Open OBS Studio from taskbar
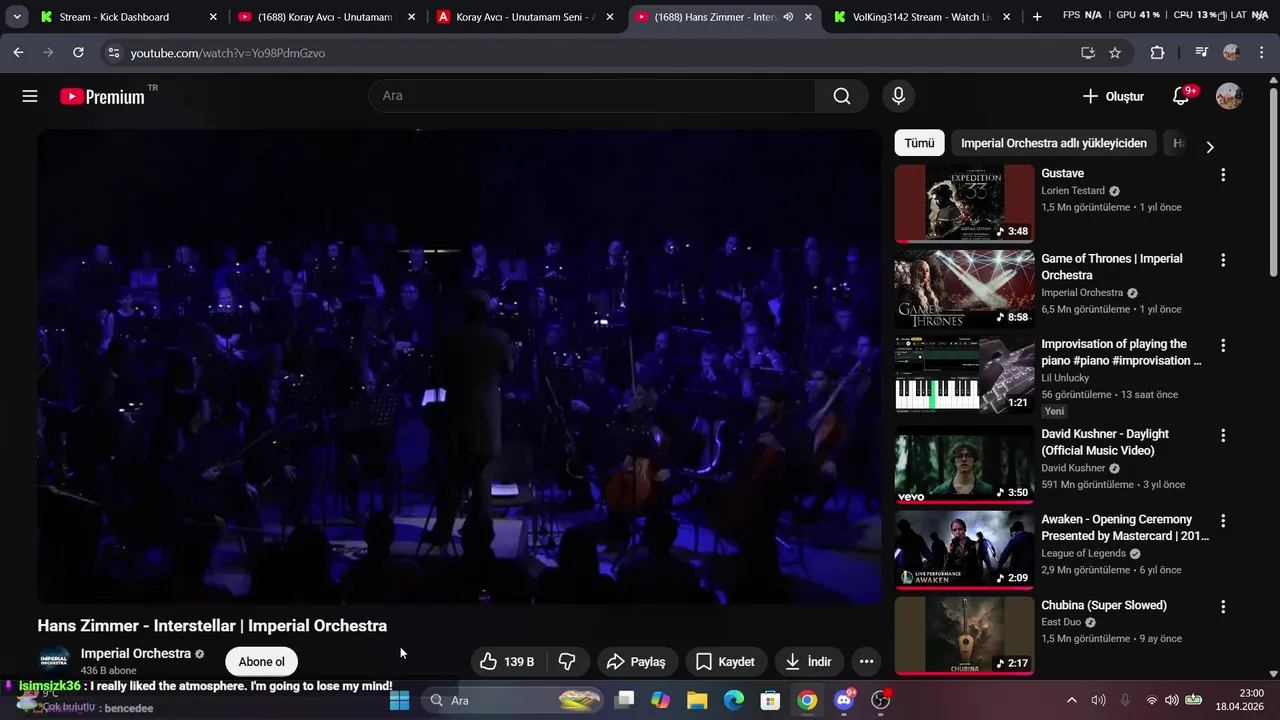The image size is (1280, 720). pos(881,700)
